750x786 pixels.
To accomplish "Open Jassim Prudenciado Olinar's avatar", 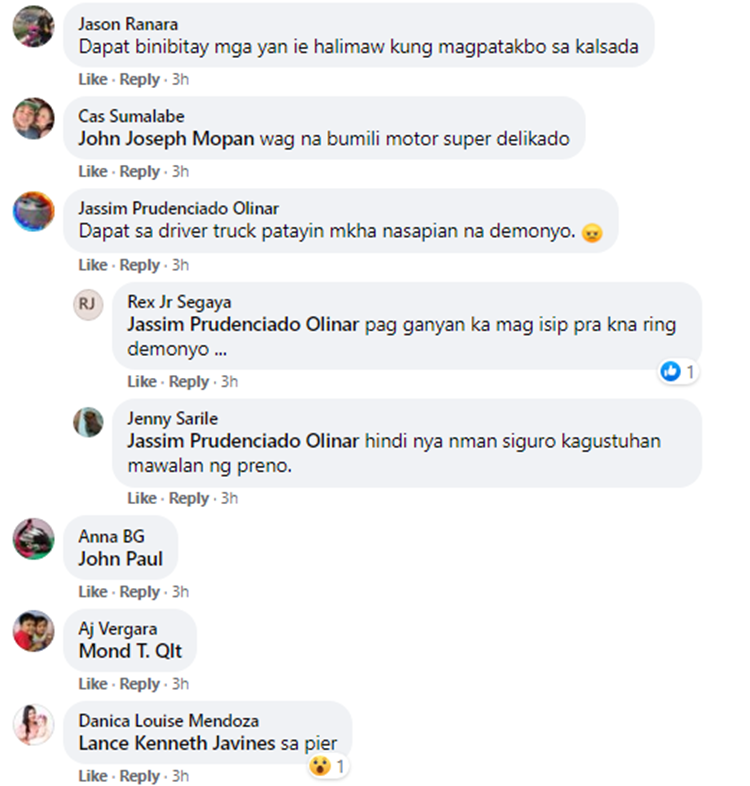I will click(x=34, y=211).
